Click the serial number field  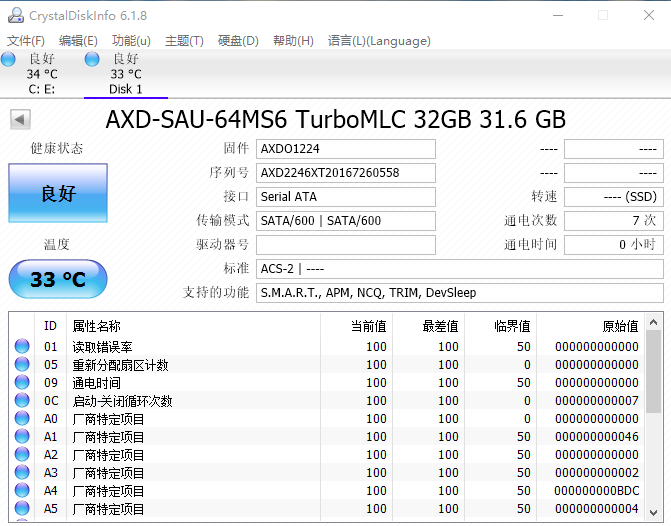tap(346, 173)
